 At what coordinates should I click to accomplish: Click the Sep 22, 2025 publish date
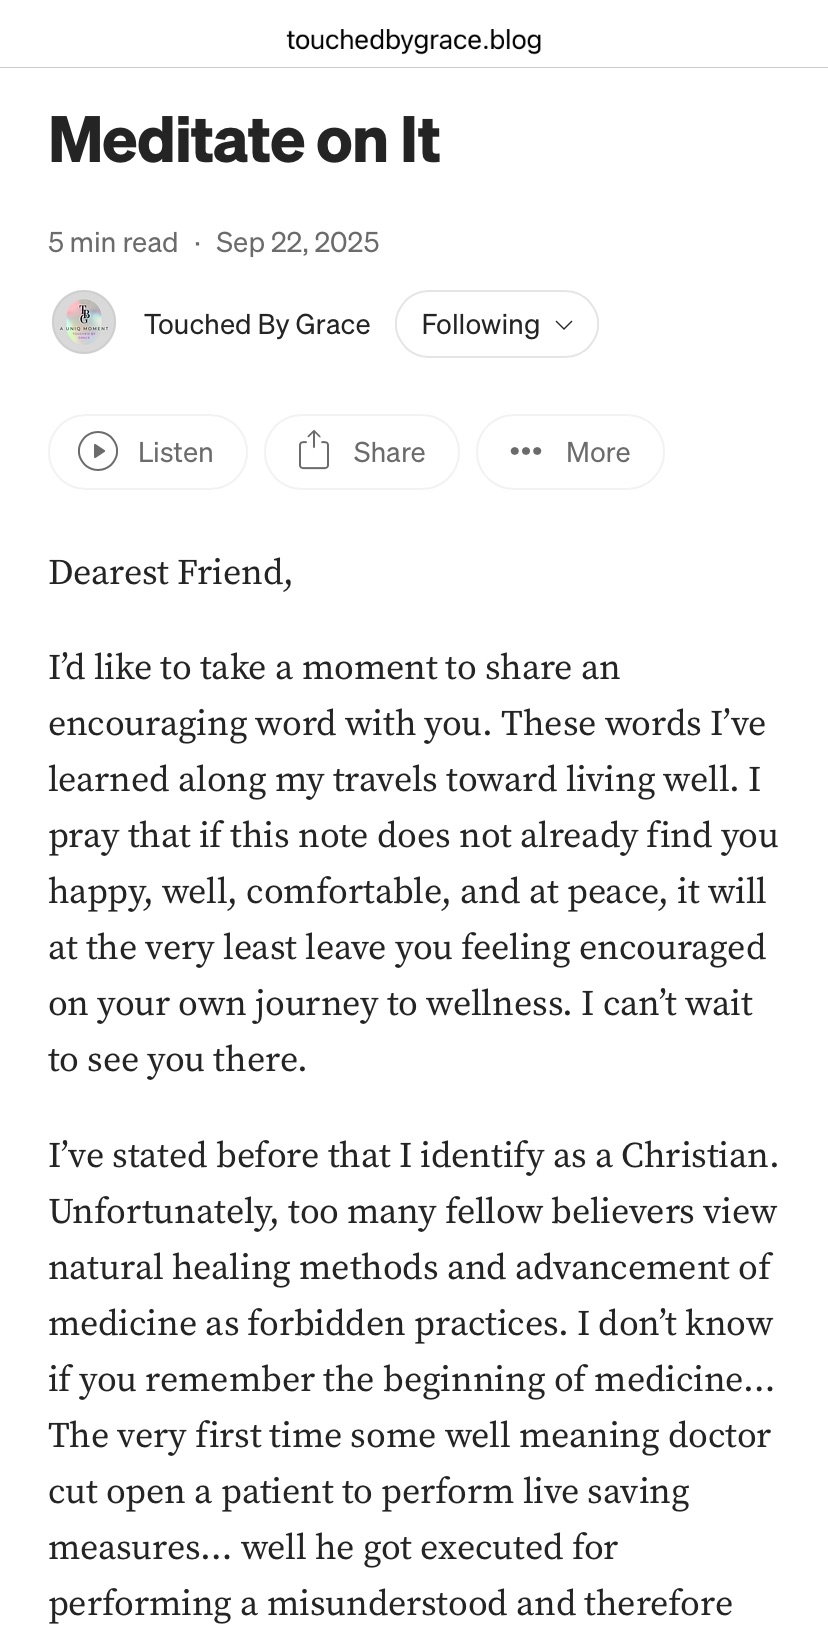(x=297, y=242)
